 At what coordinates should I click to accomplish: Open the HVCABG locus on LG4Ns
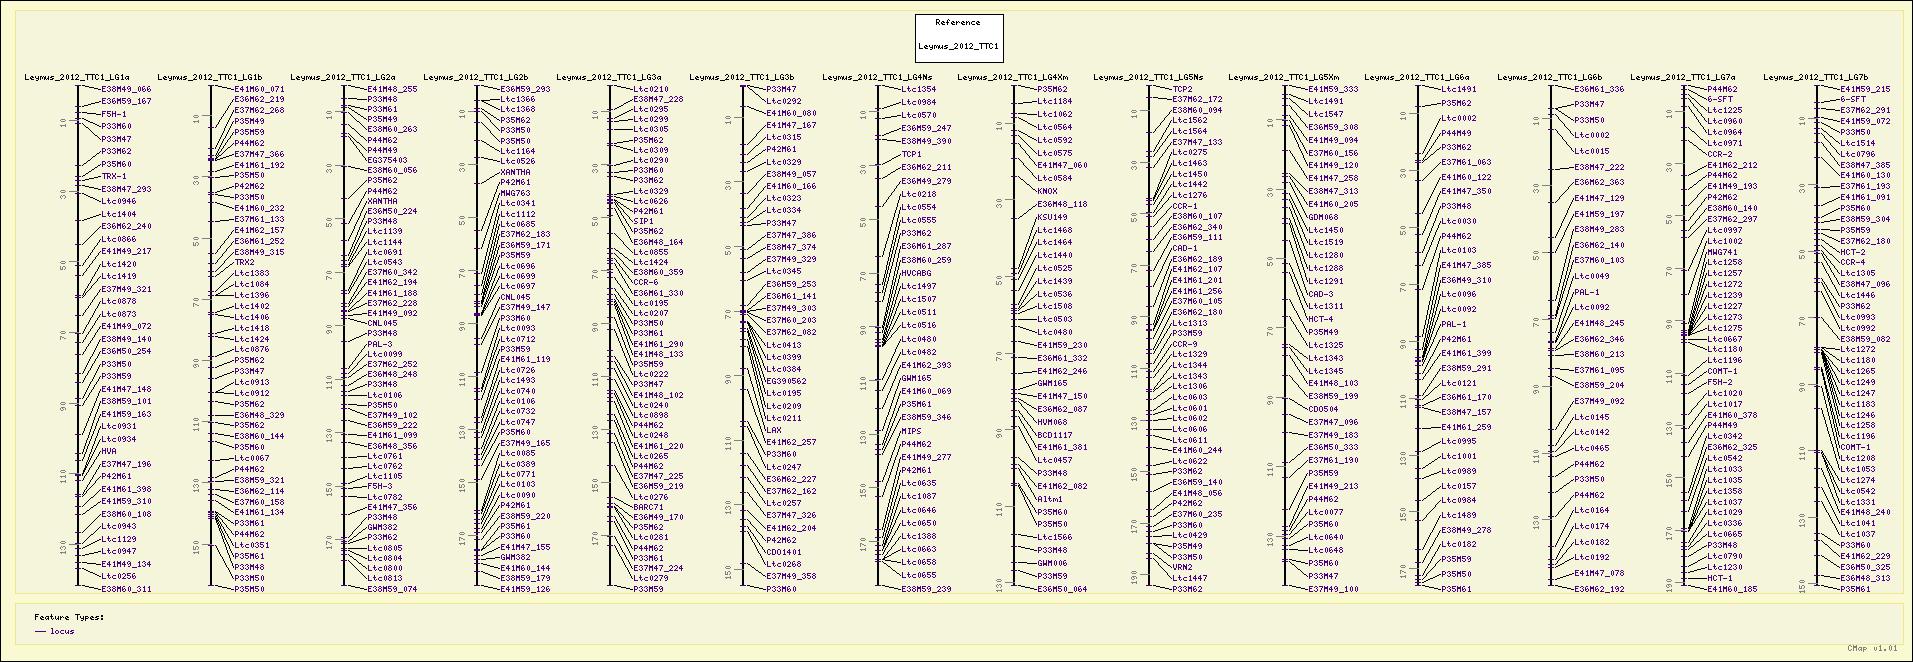pyautogui.click(x=916, y=272)
